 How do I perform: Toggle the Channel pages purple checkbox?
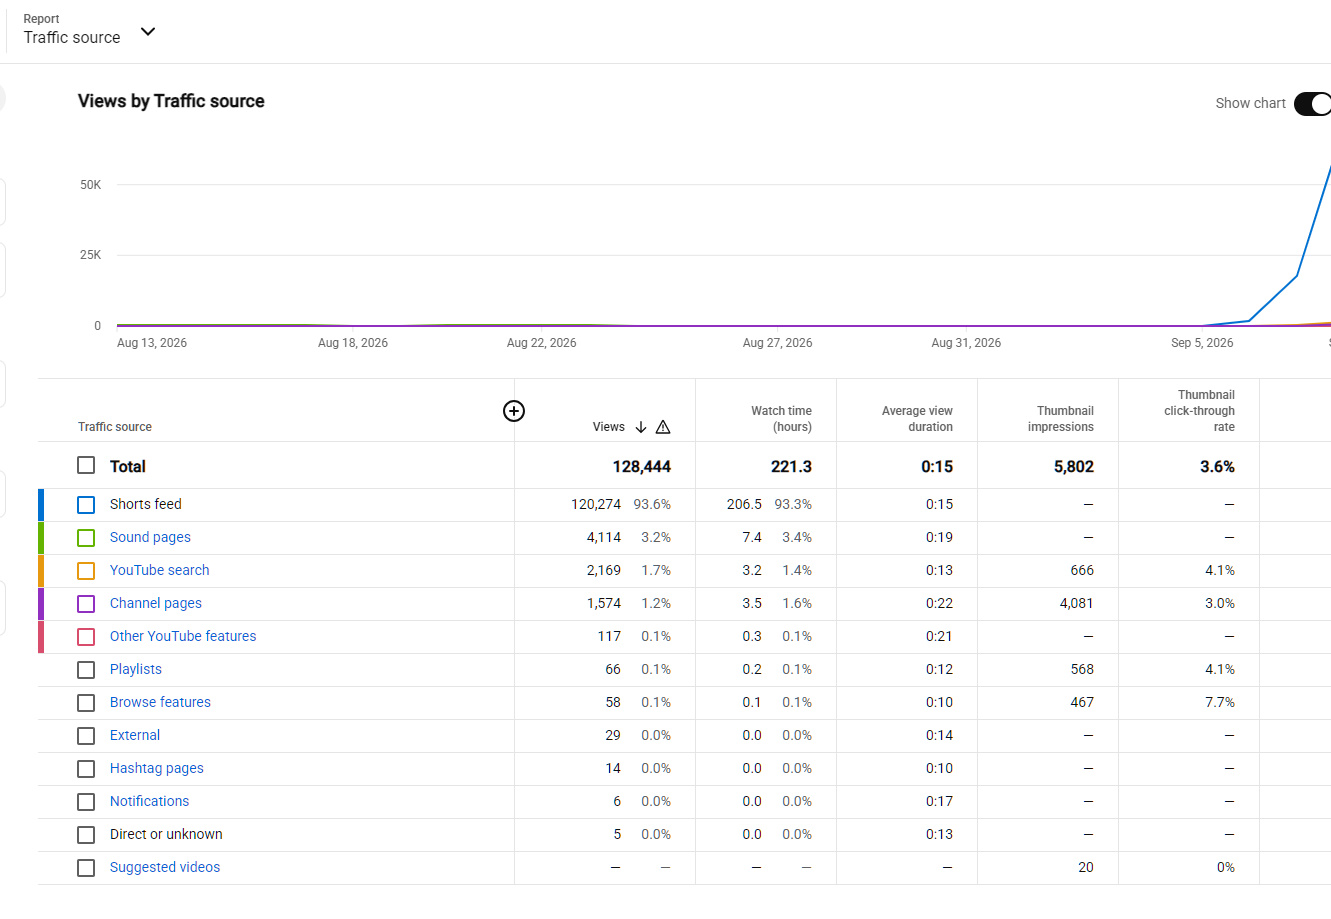[x=86, y=604]
